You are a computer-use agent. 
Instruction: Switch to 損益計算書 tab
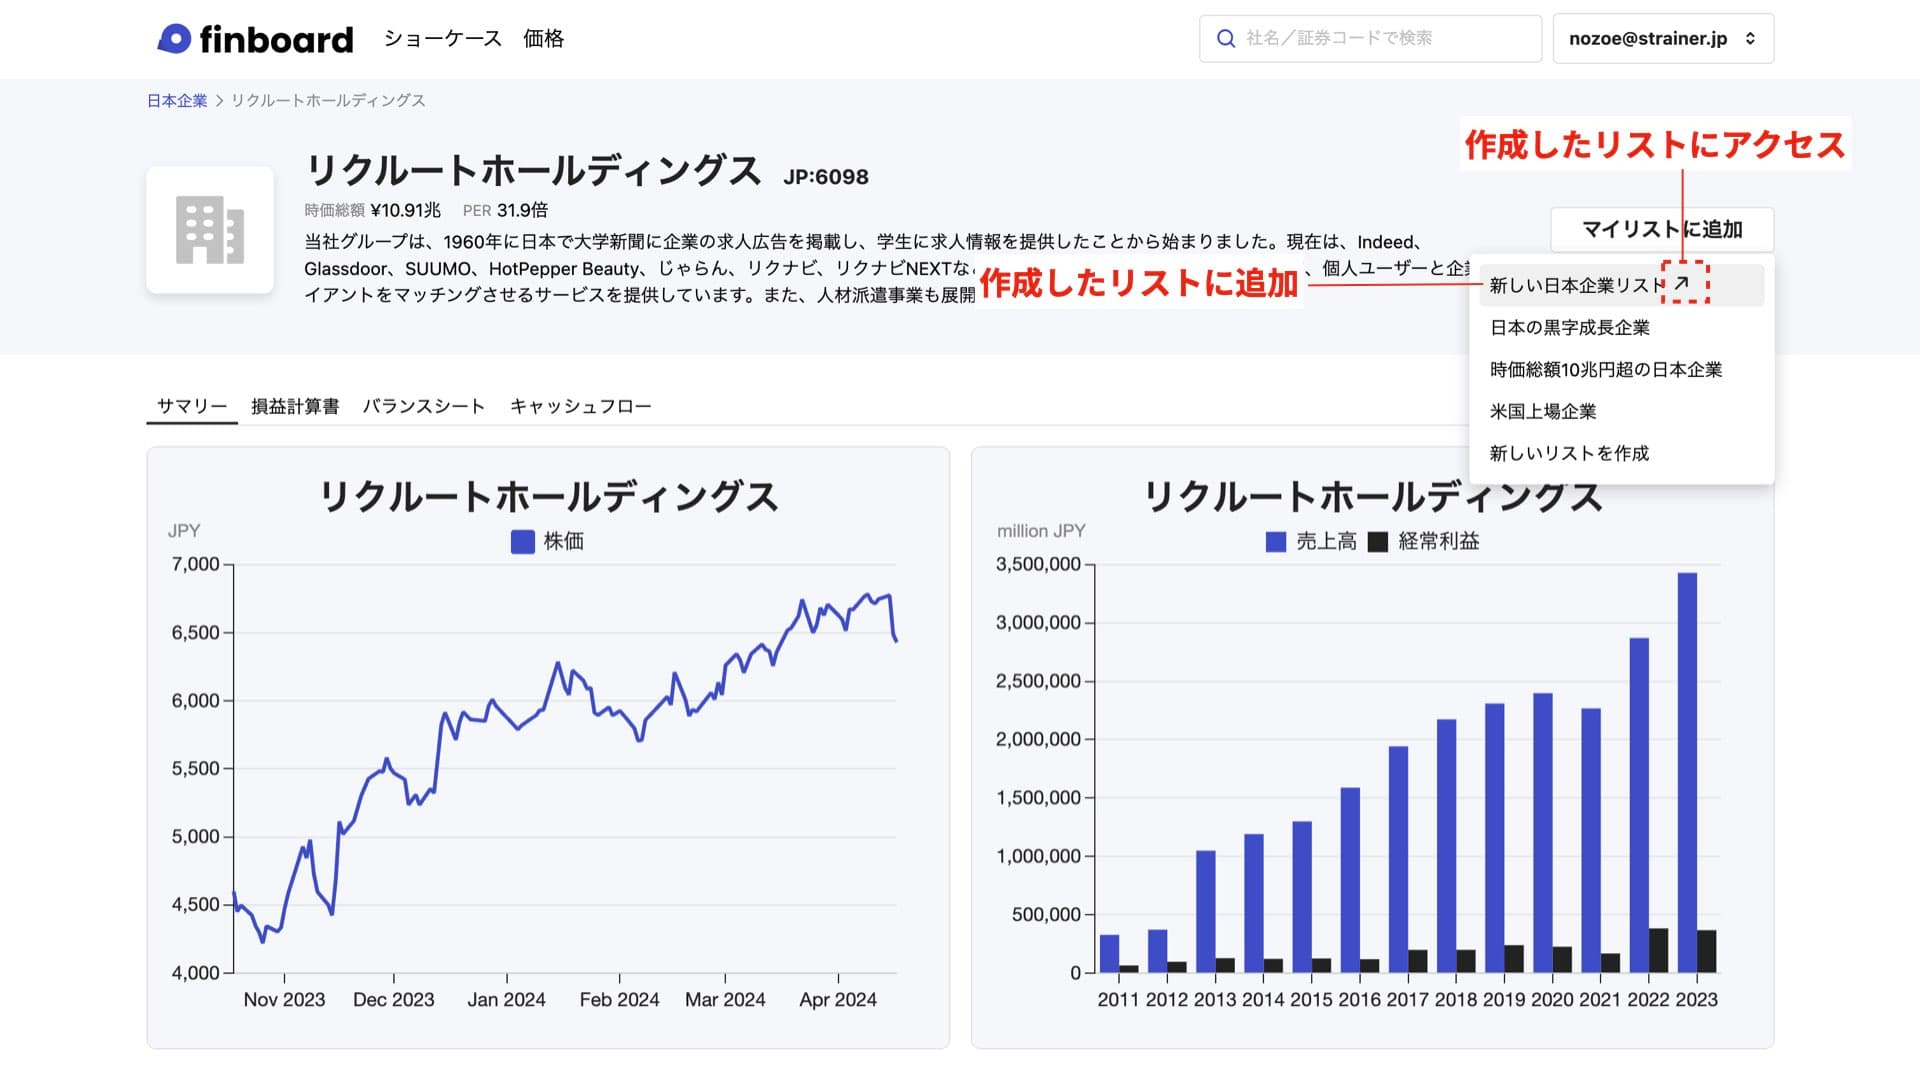(x=295, y=406)
